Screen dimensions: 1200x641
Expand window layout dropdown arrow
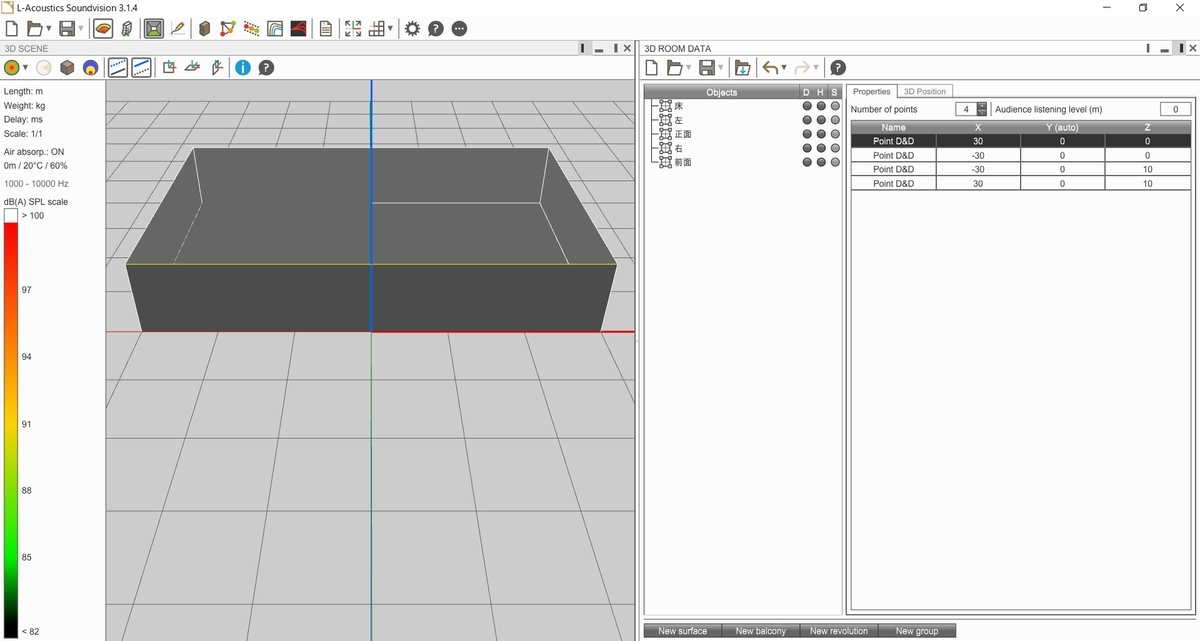pyautogui.click(x=391, y=29)
